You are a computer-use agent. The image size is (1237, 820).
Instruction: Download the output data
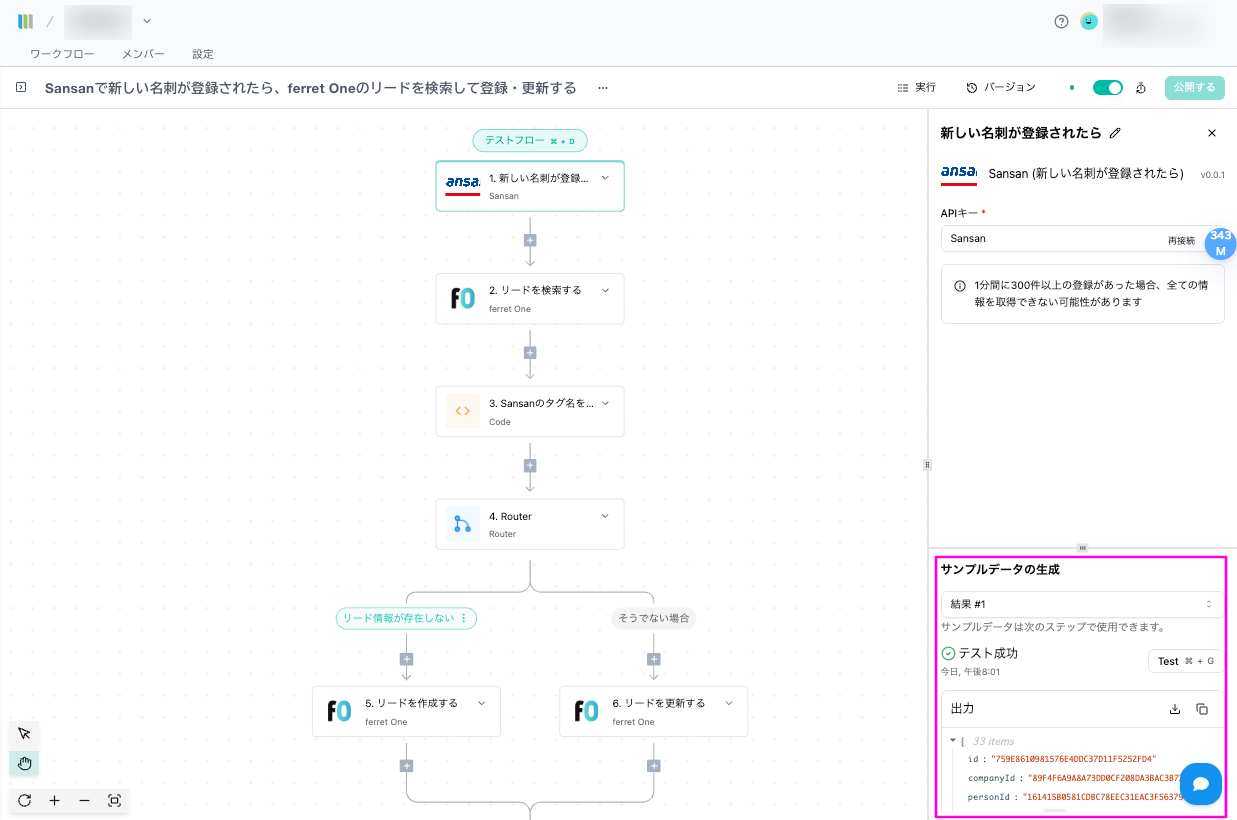point(1175,709)
